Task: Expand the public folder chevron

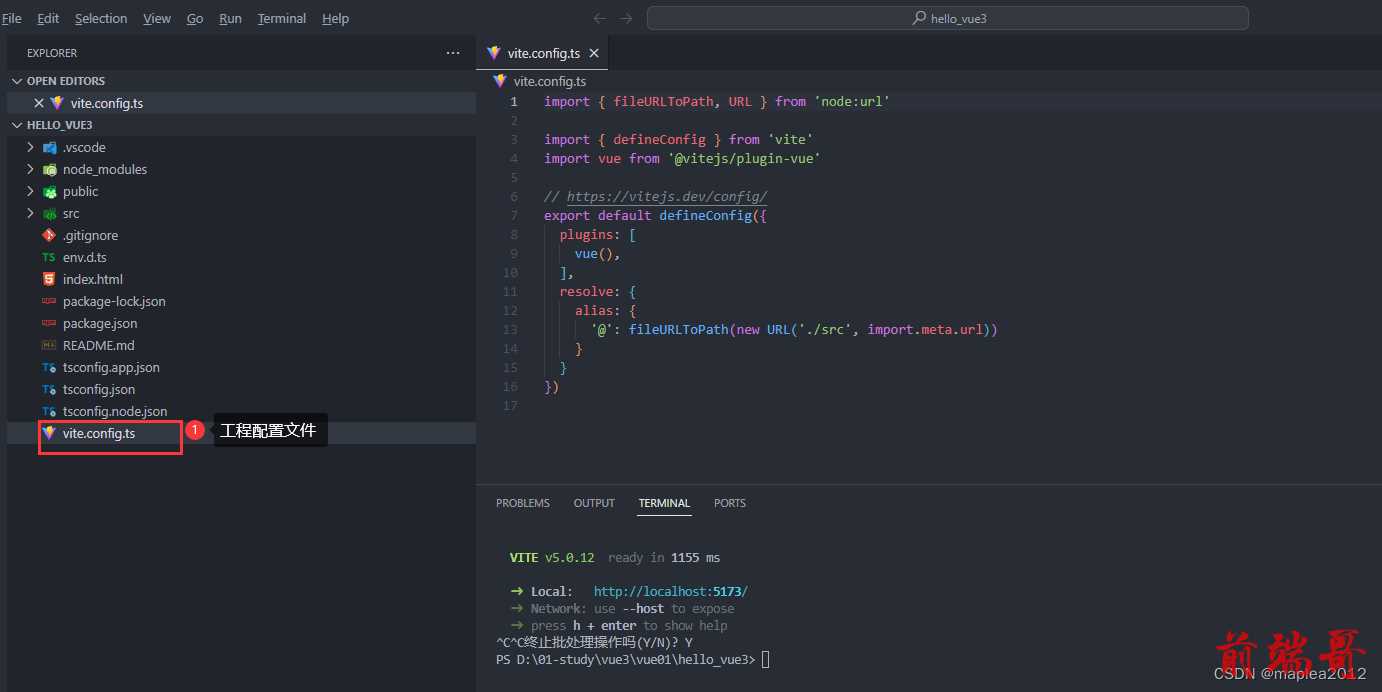Action: tap(30, 191)
